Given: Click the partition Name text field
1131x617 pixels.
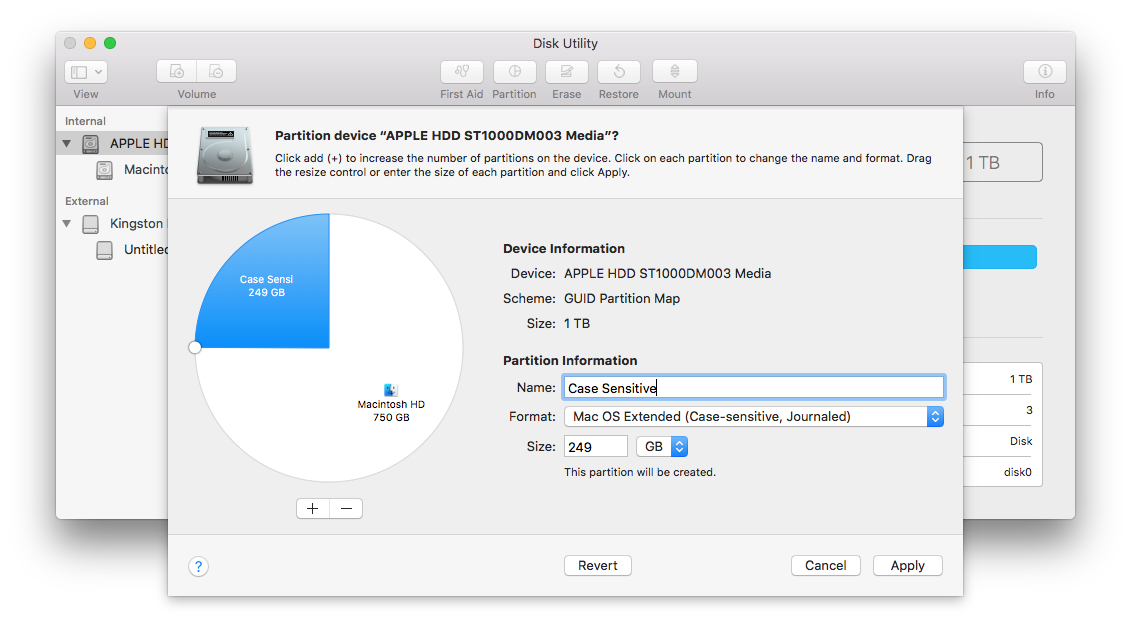Looking at the screenshot, I should pos(754,388).
